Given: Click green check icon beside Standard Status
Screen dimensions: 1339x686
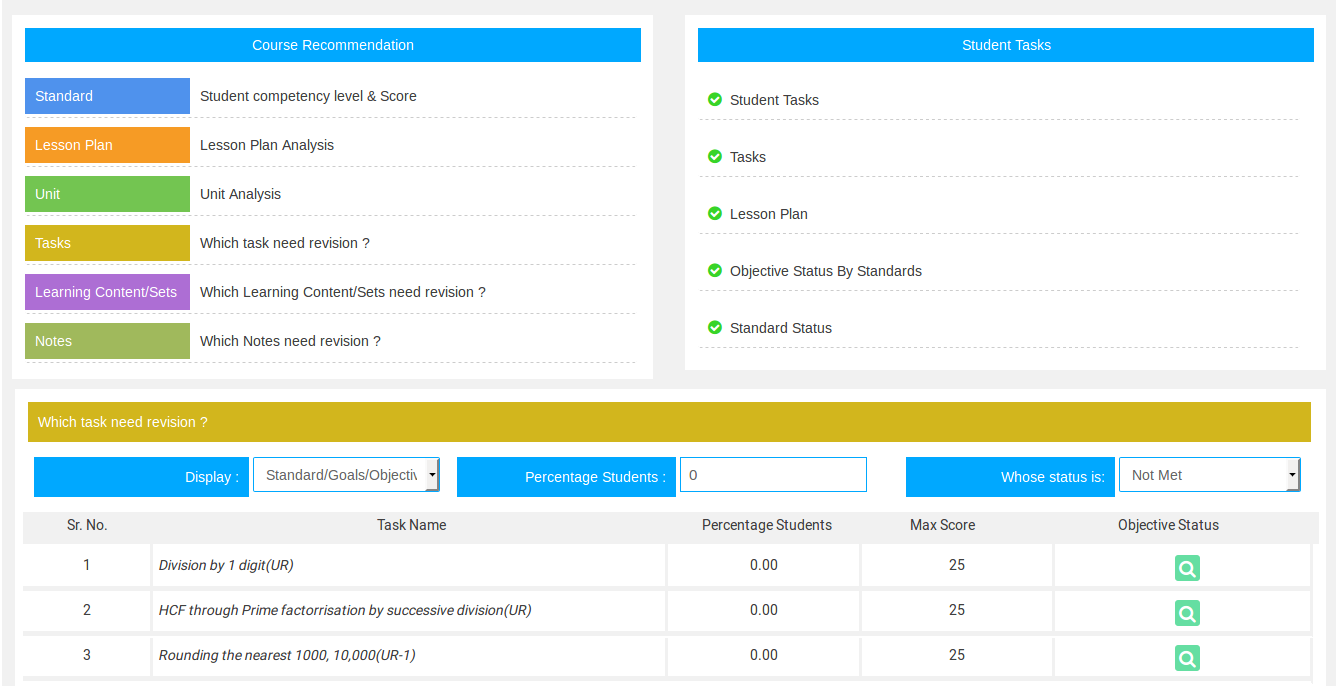Looking at the screenshot, I should (x=715, y=327).
